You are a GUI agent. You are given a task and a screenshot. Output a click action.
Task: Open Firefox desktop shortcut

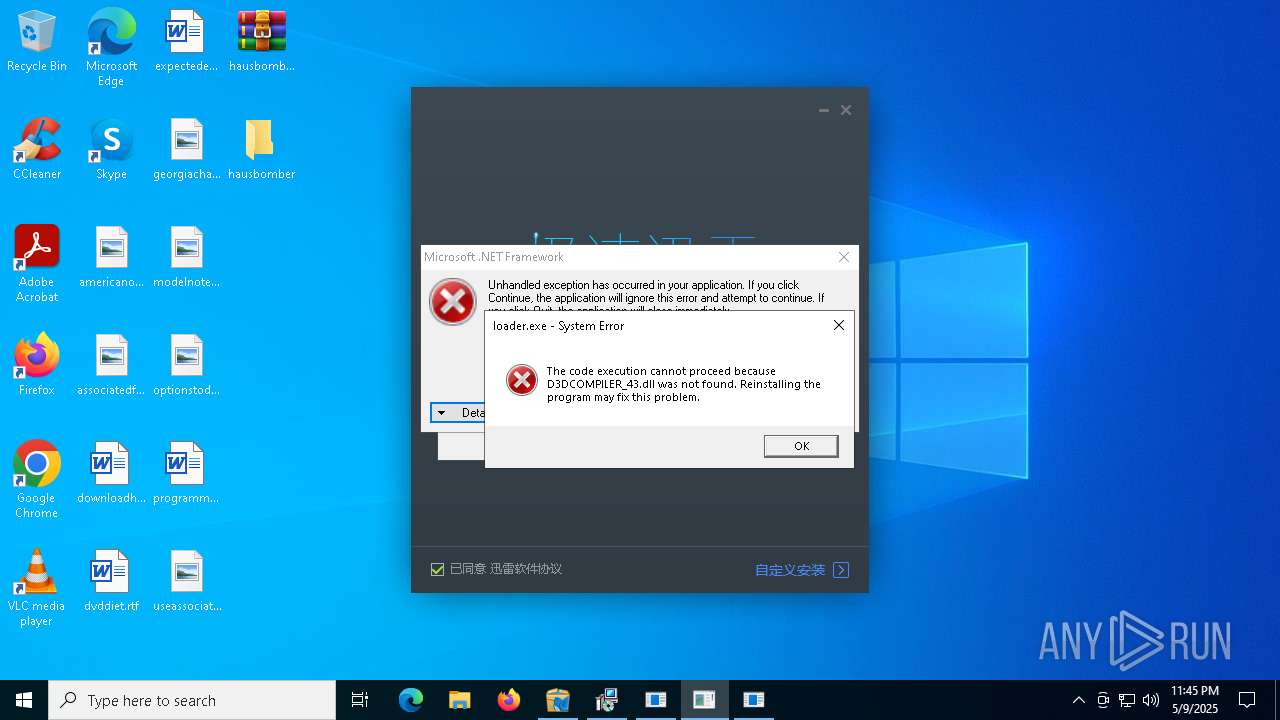[37, 366]
